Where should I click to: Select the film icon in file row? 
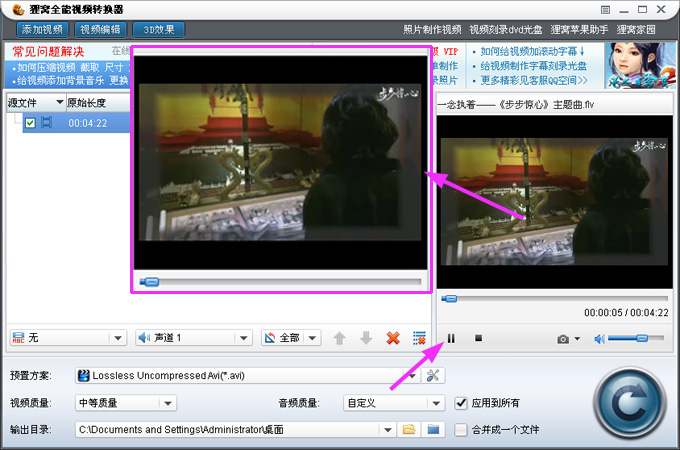coord(46,123)
